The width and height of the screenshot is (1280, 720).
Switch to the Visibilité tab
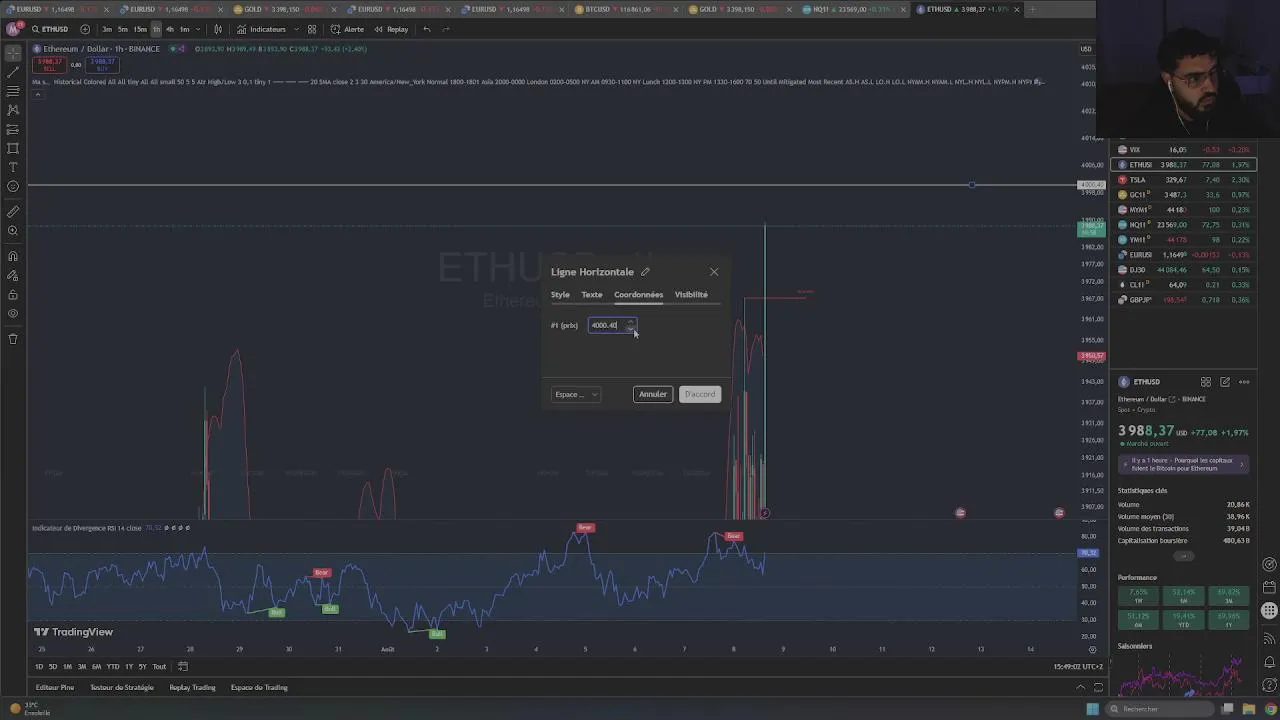[x=691, y=295]
